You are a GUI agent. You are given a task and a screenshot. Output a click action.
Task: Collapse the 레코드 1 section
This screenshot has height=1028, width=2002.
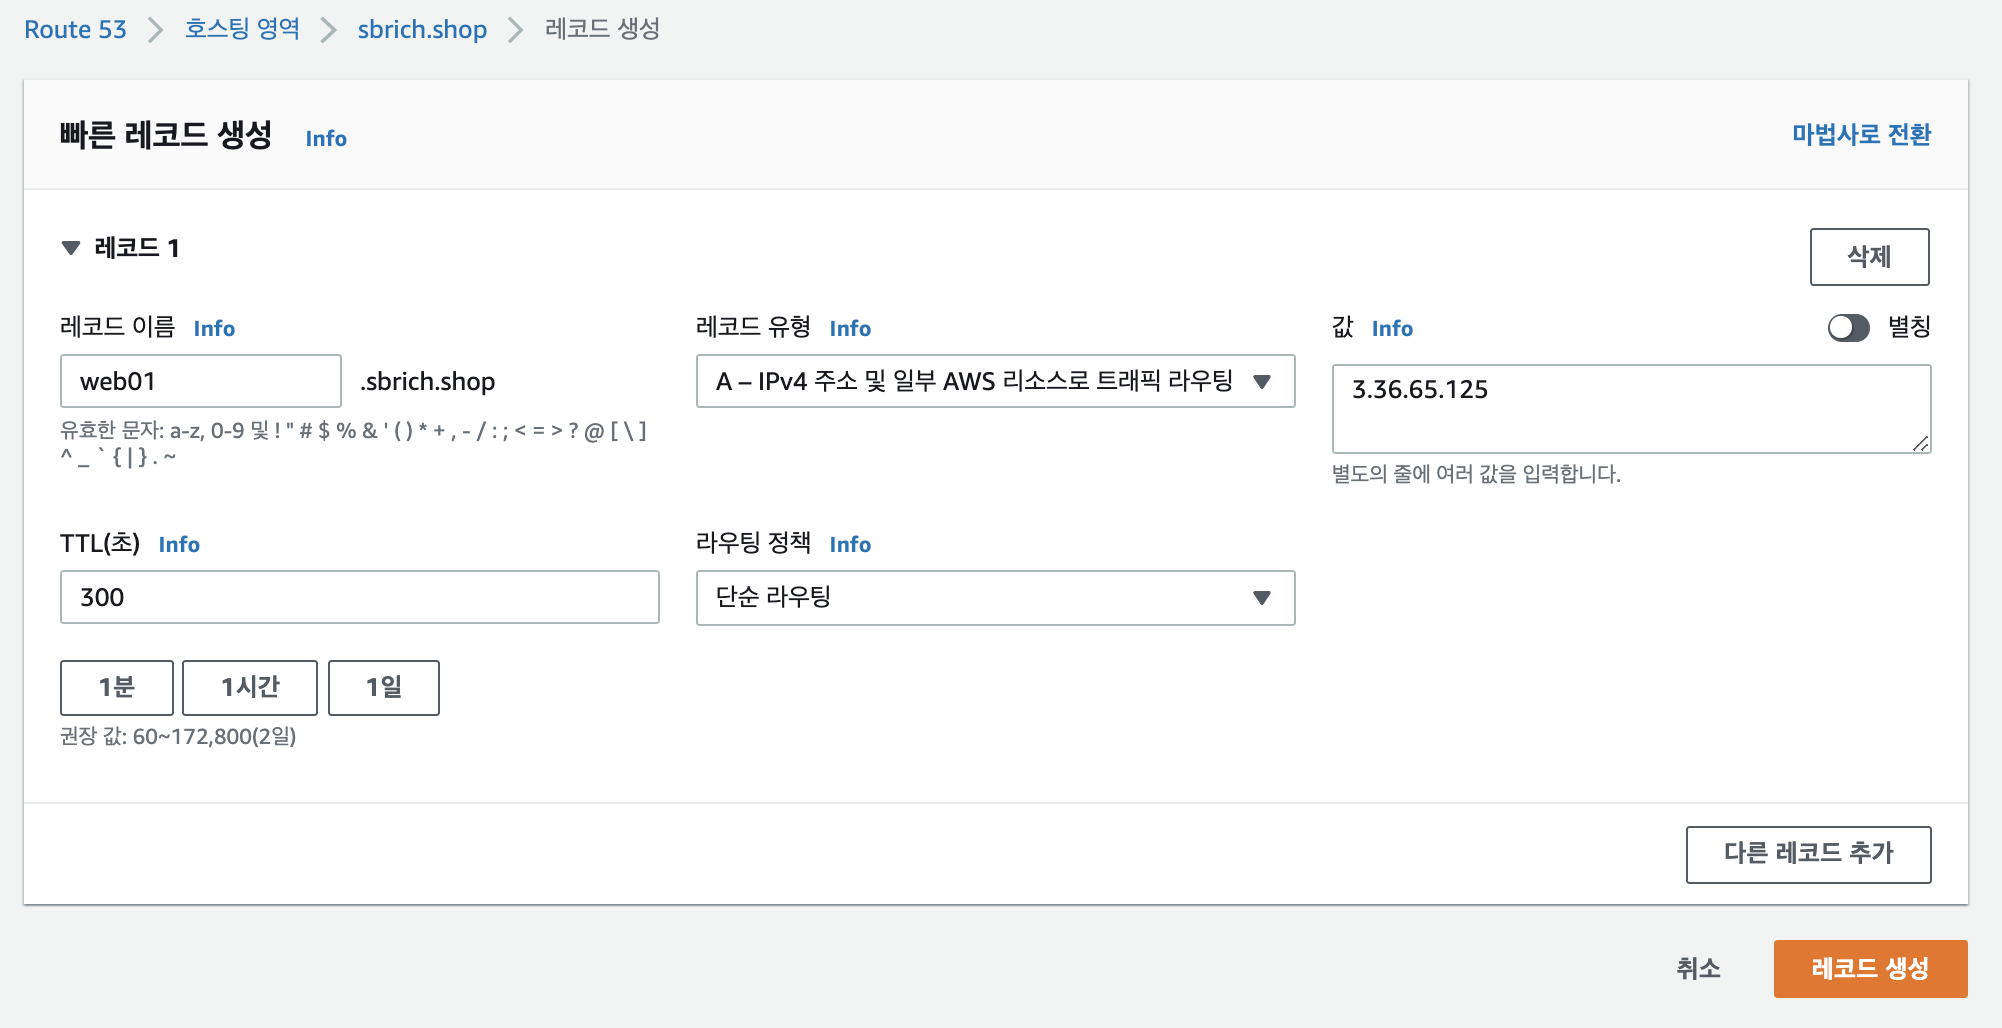coord(70,248)
